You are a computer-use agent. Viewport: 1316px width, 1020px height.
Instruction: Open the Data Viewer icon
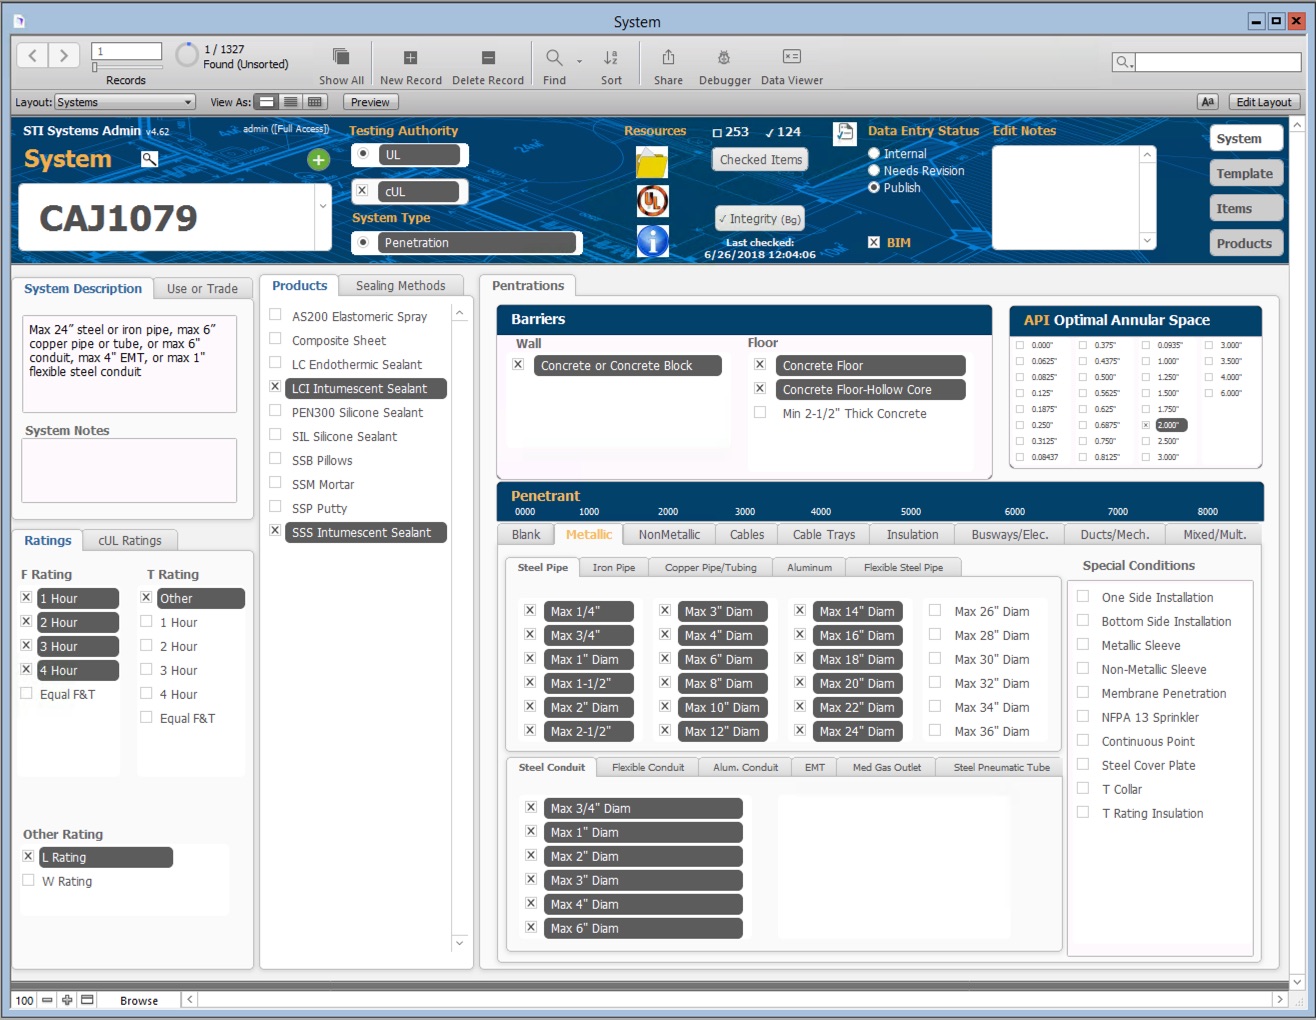[791, 58]
